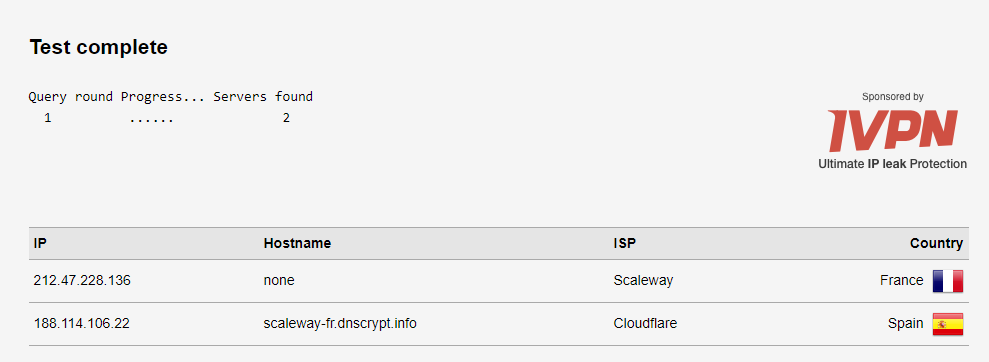Viewport: 989px width, 362px height.
Task: Click the 'none' hostname cell
Action: tap(279, 281)
